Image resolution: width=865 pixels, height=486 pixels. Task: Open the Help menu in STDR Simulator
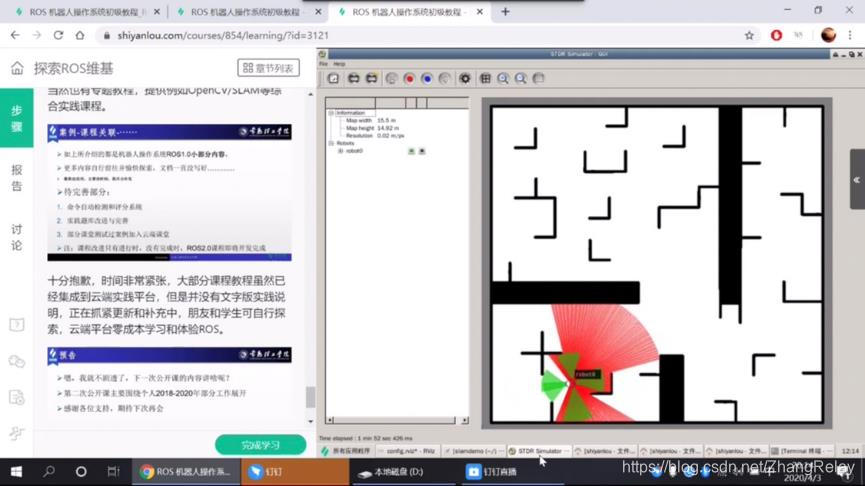[x=339, y=64]
